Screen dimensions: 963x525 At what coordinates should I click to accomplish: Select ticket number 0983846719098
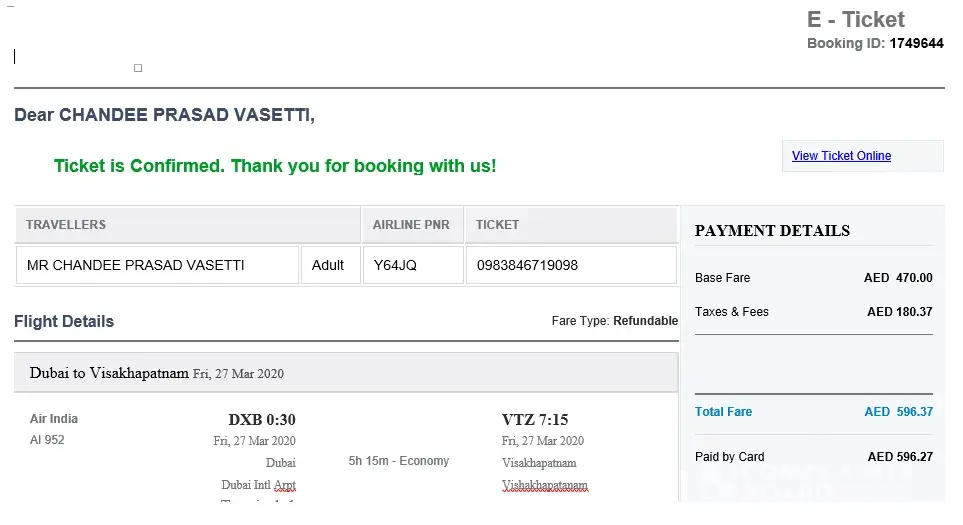point(527,266)
